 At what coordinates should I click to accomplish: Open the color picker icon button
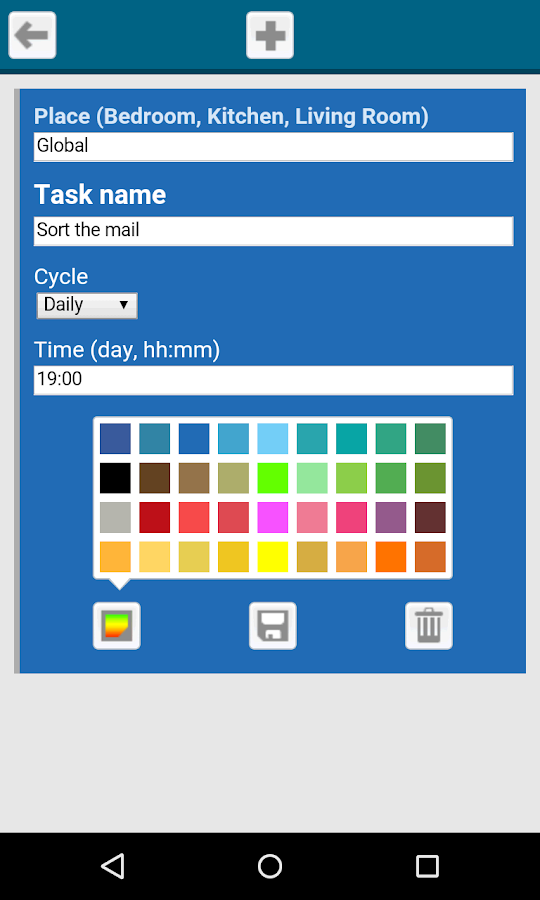tap(116, 626)
